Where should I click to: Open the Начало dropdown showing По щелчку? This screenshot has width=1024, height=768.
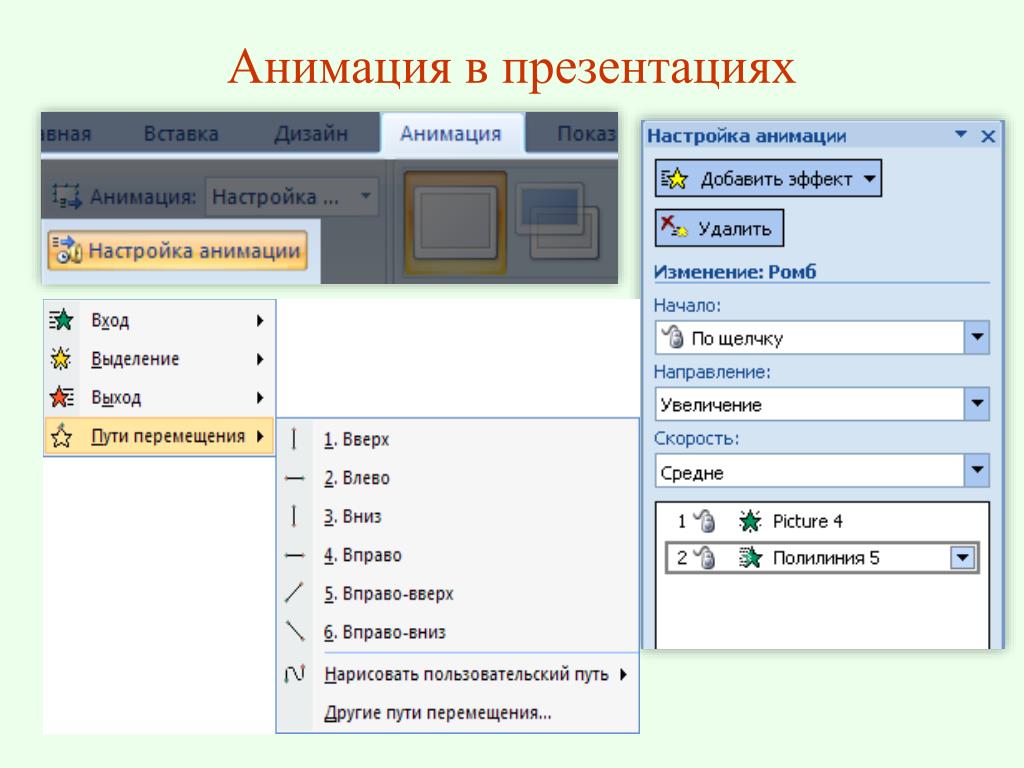(x=822, y=338)
